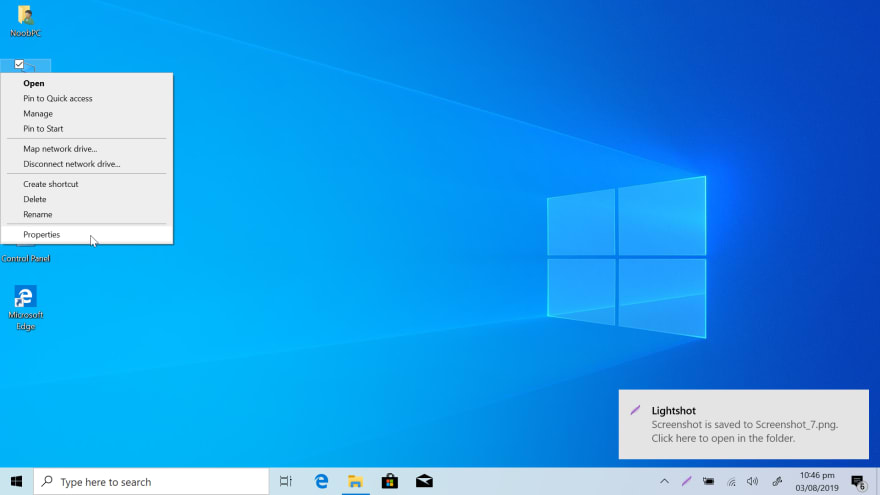The image size is (880, 495).
Task: Expand hidden system tray icons chevron
Action: coord(664,482)
